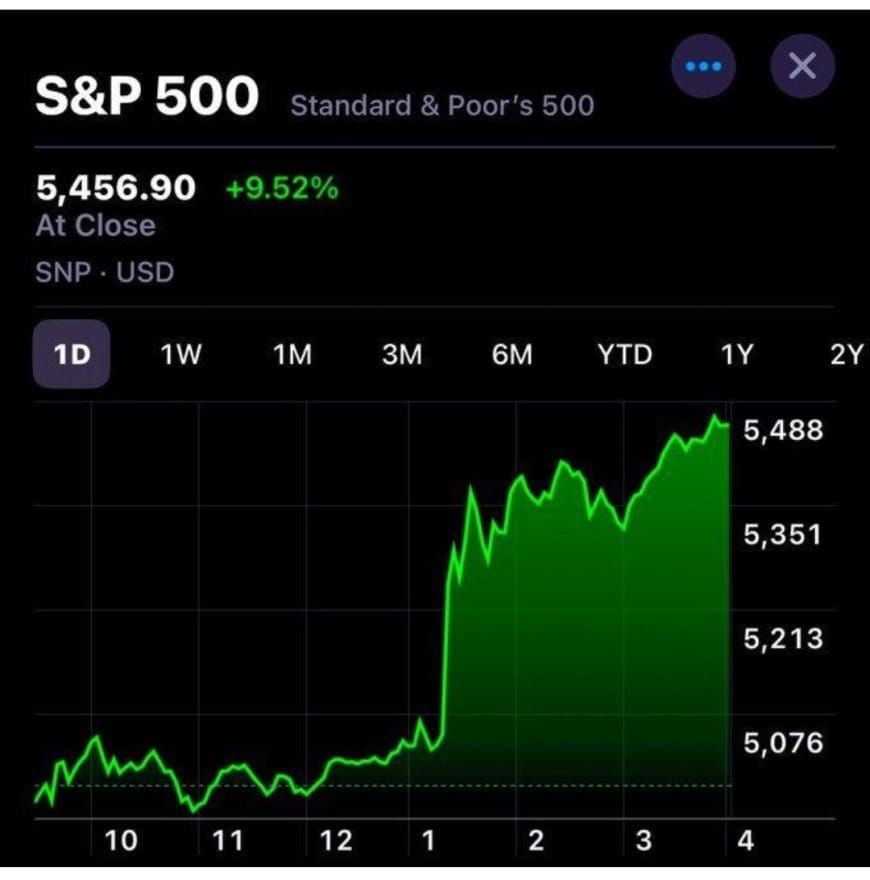Tap chart at the 2 o'clock marker

[x=536, y=841]
